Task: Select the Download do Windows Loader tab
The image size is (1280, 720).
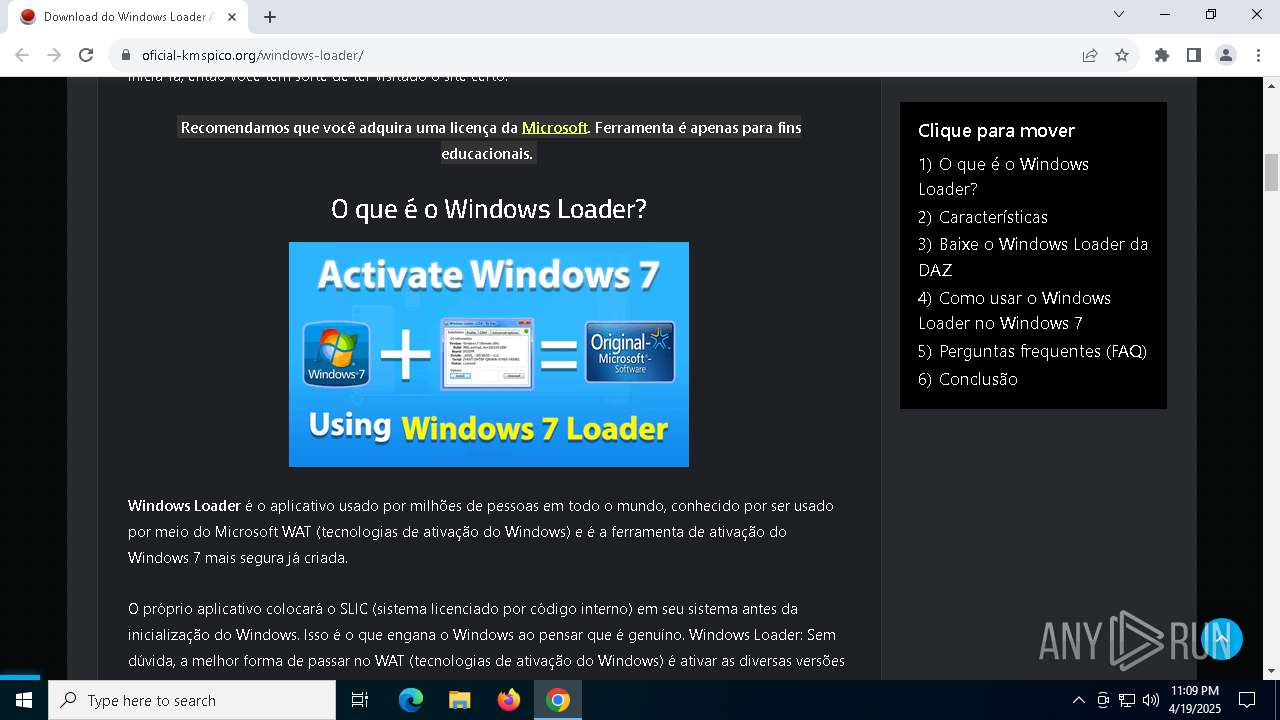Action: click(x=128, y=17)
